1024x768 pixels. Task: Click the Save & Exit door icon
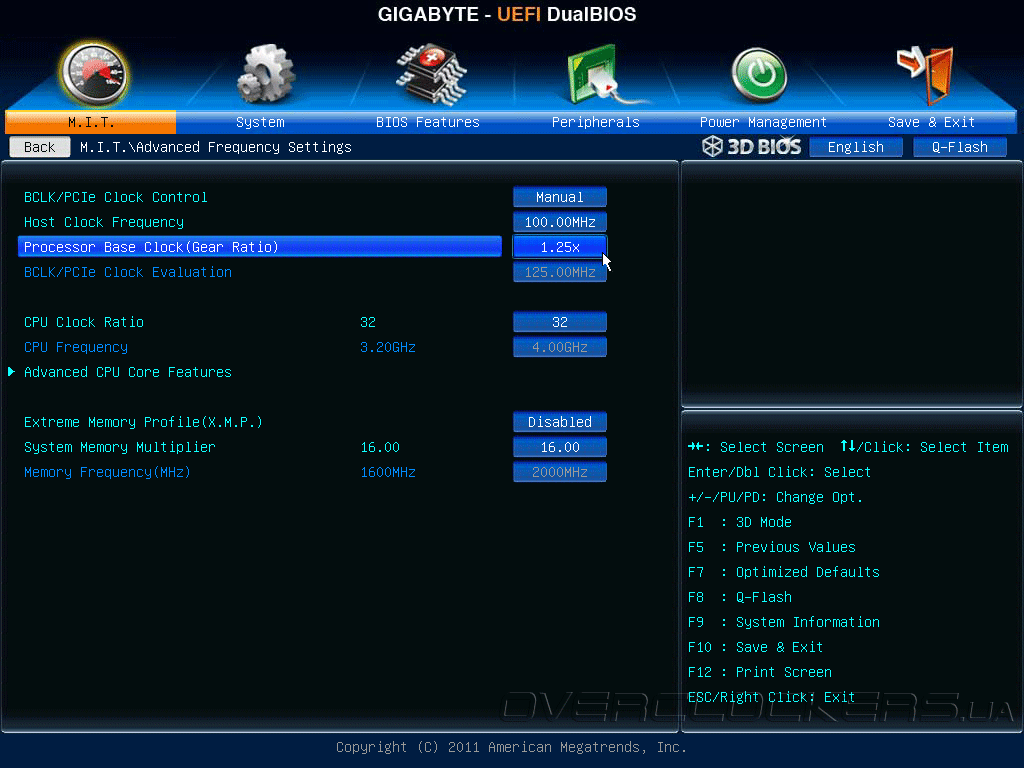point(925,74)
